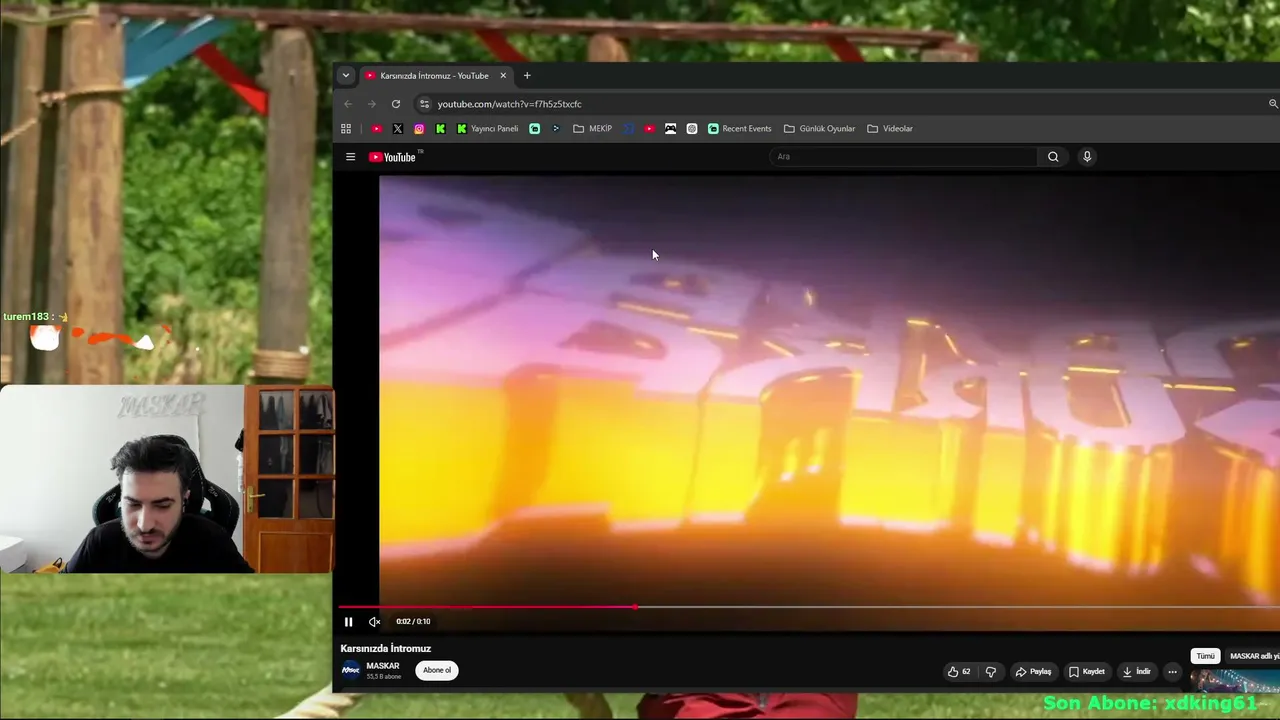Image resolution: width=1280 pixels, height=720 pixels.
Task: Click the webcam overlay of the streamer
Action: pyautogui.click(x=167, y=479)
